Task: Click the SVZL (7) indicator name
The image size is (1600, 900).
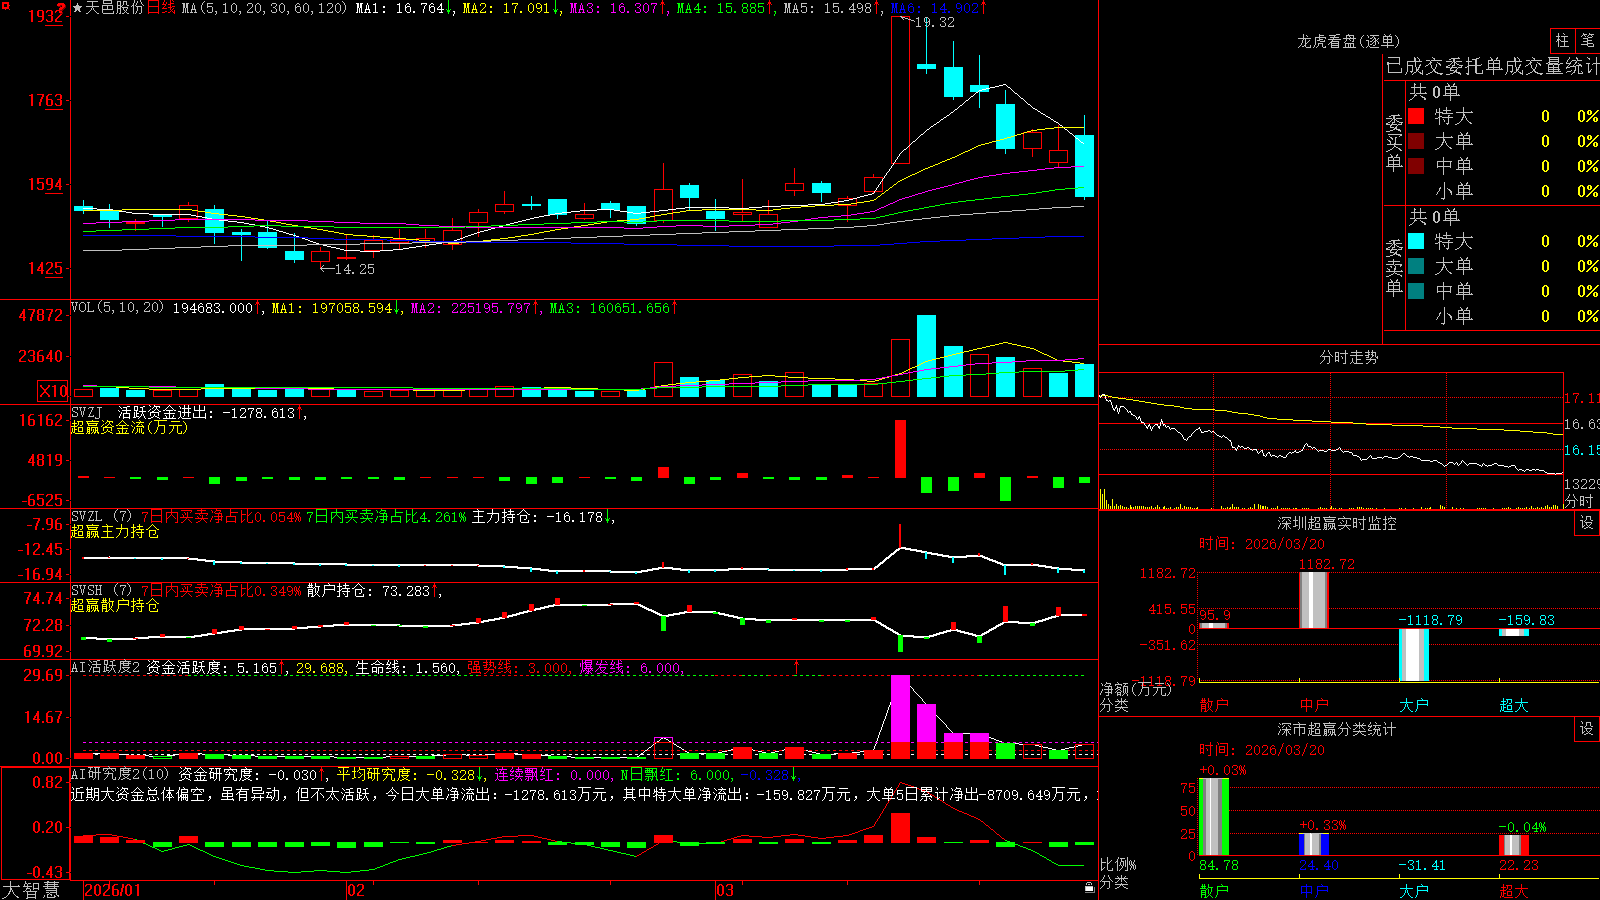Action: coord(101,516)
